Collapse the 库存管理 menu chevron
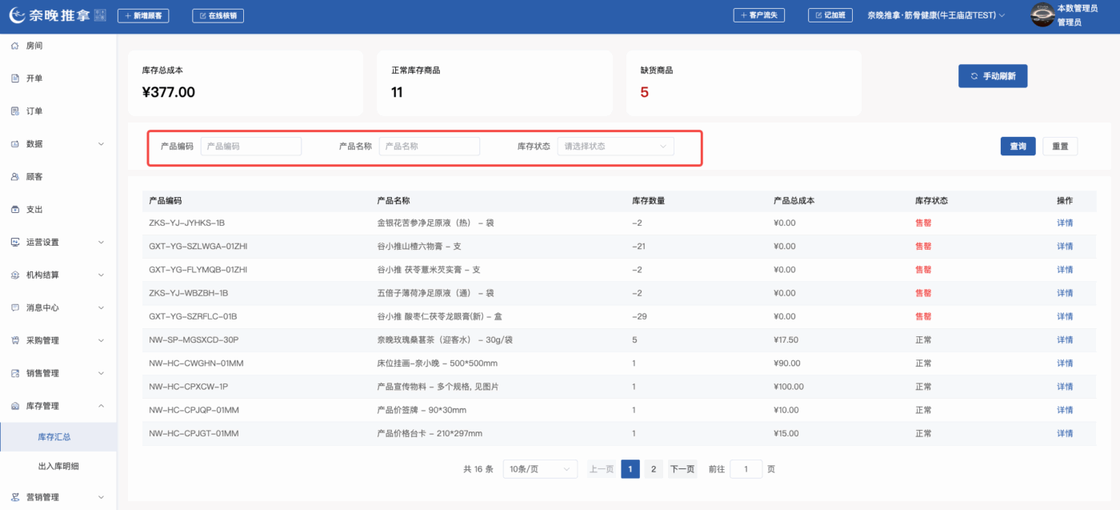 (x=101, y=406)
